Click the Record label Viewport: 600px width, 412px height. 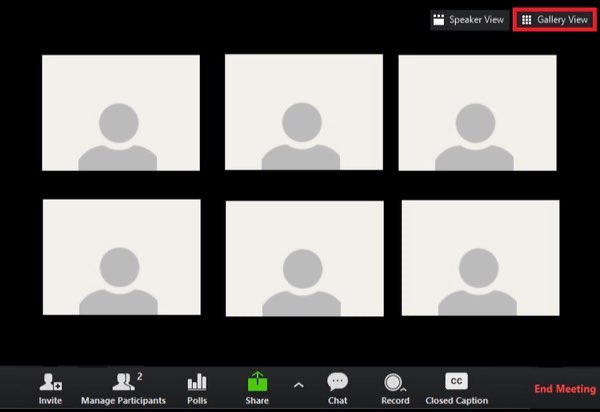coord(395,401)
